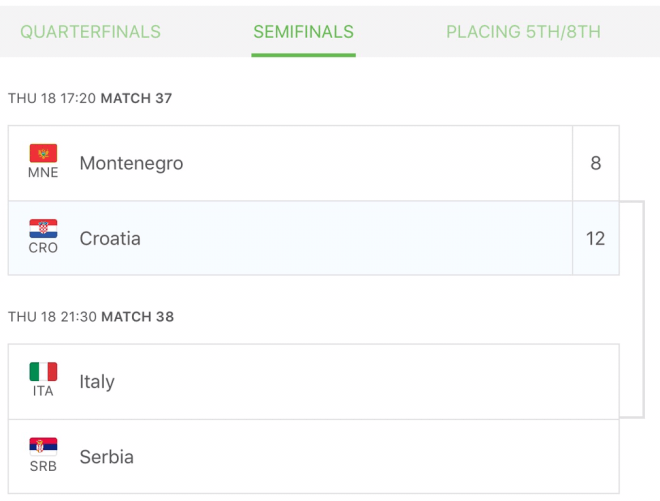
Task: Select the Croatia team name
Action: pos(110,239)
